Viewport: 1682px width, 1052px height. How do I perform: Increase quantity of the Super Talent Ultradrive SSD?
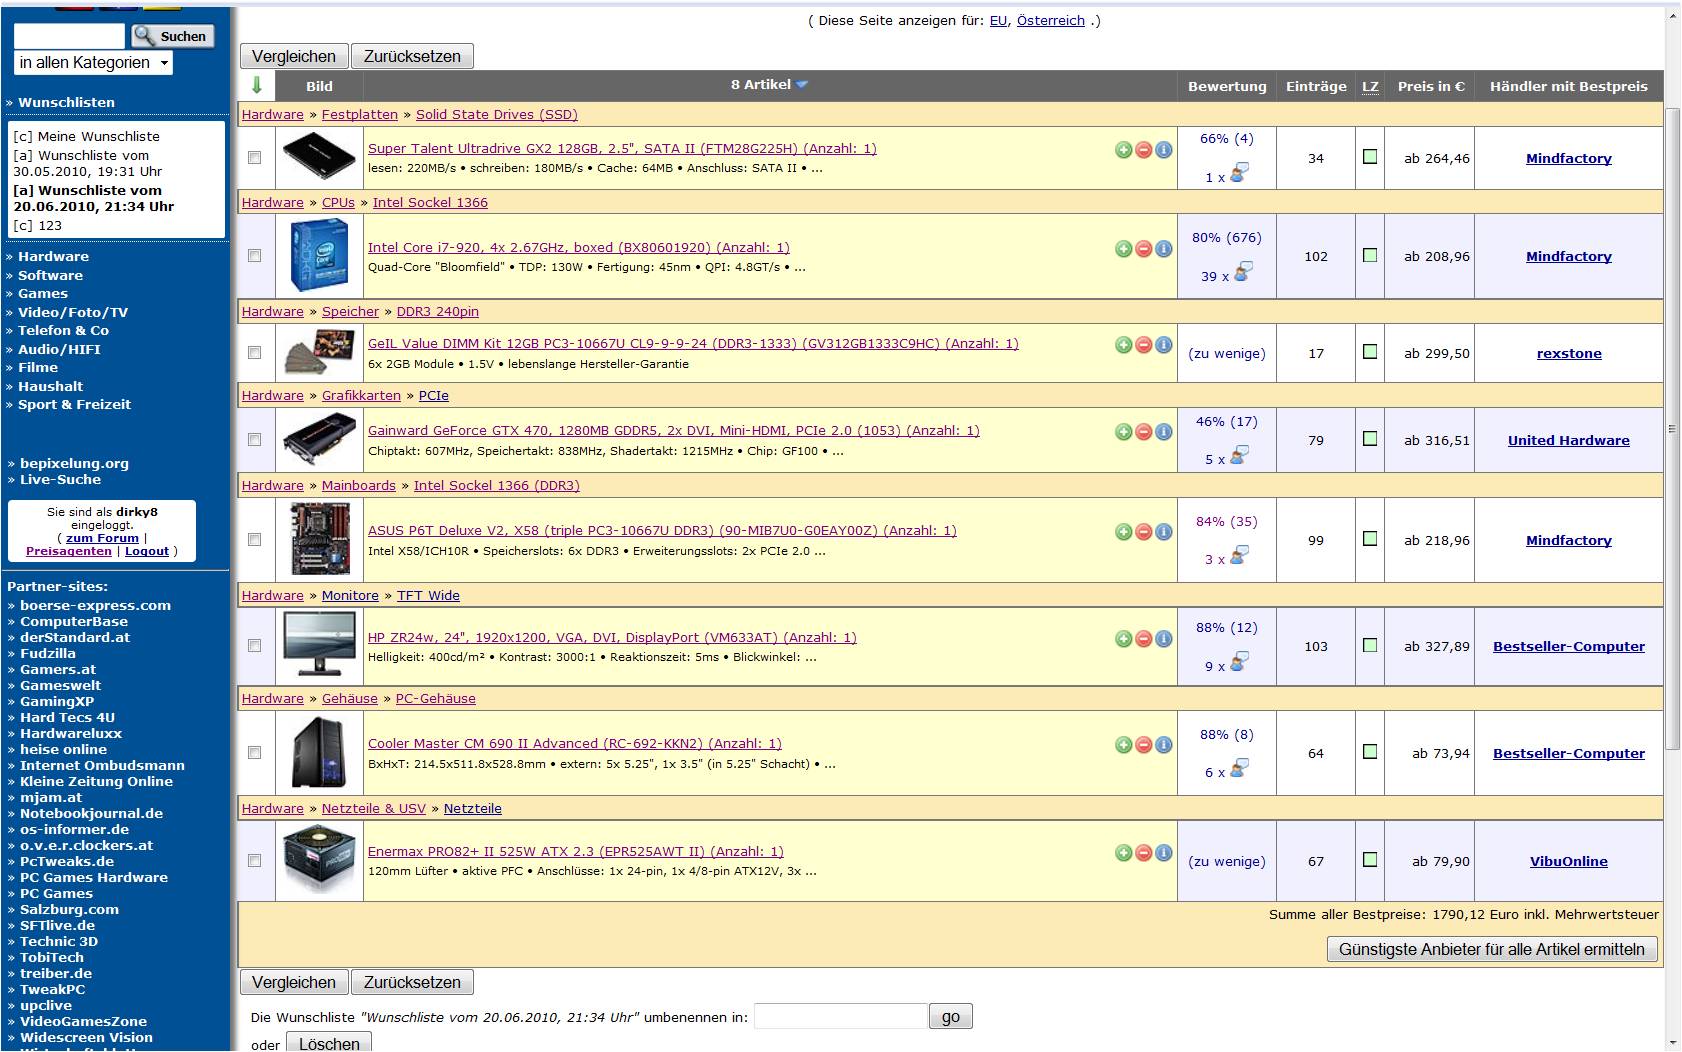pos(1124,150)
